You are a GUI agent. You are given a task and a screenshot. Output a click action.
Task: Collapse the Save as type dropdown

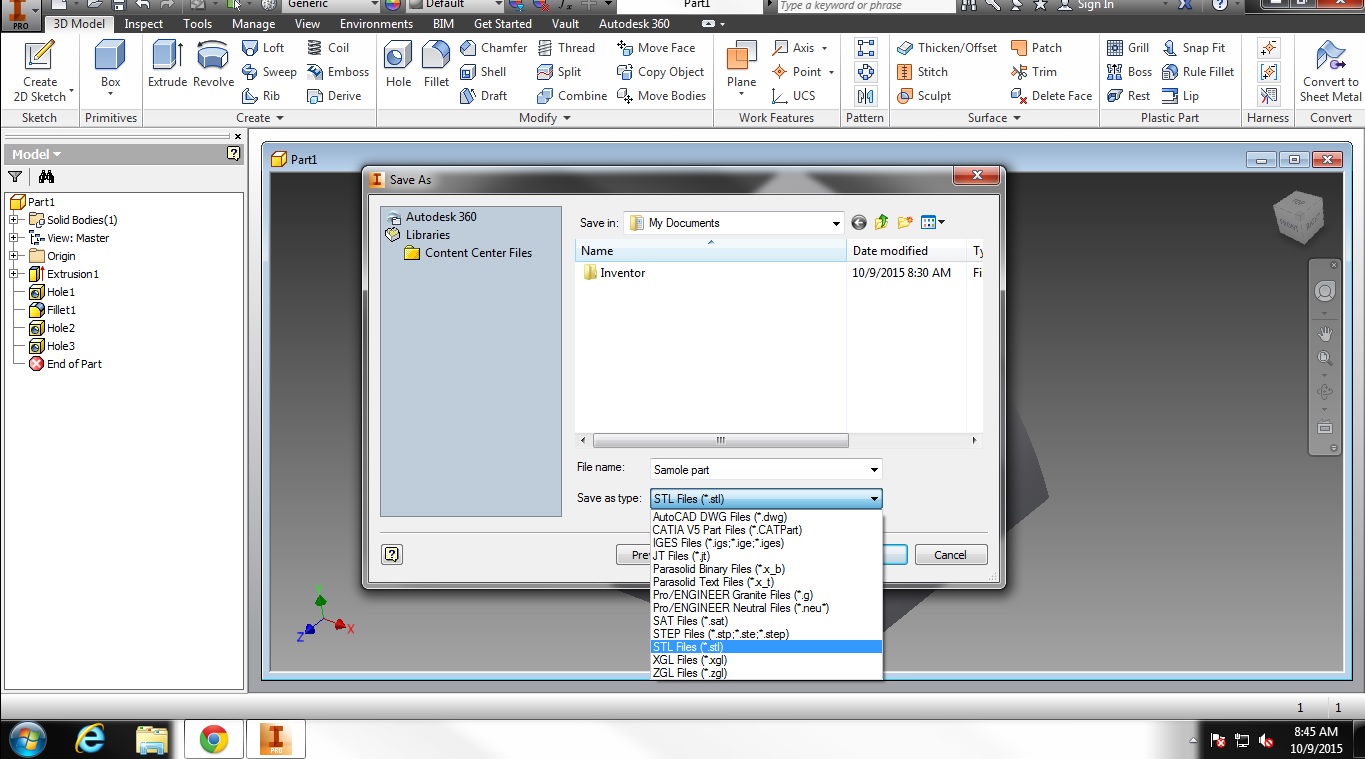pos(874,499)
